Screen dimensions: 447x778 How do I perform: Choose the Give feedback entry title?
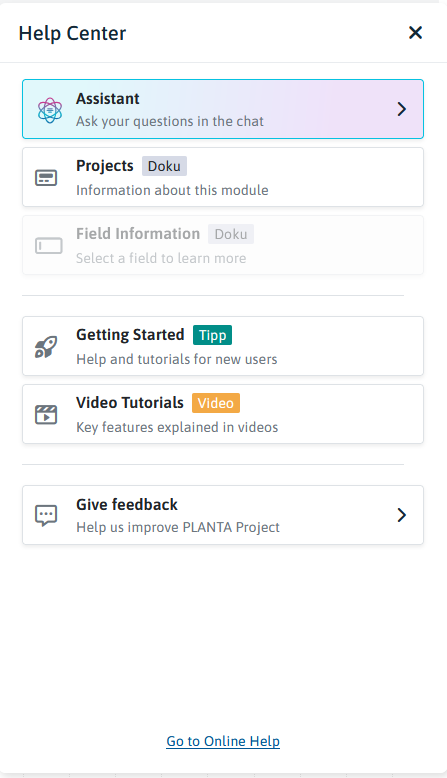(x=127, y=505)
